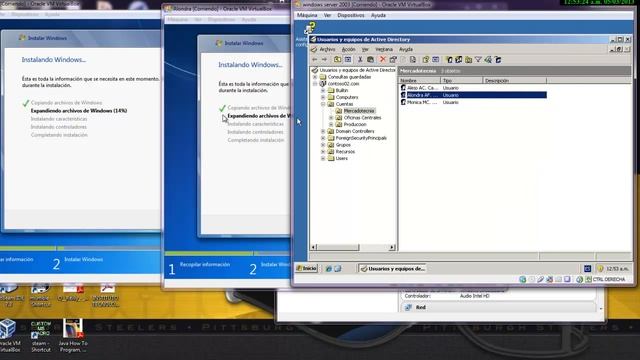Click right arrow of tree horizontal scrollbar
The height and width of the screenshot is (360, 640).
(x=392, y=247)
